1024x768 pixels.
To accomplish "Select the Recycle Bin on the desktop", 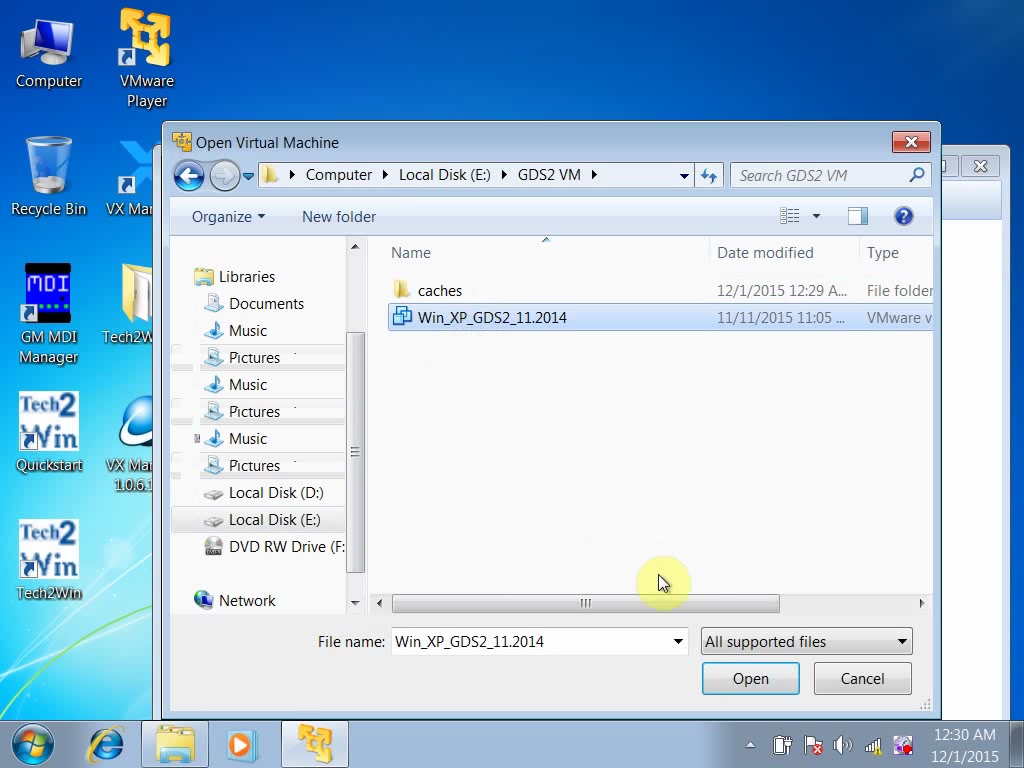I will (x=48, y=176).
